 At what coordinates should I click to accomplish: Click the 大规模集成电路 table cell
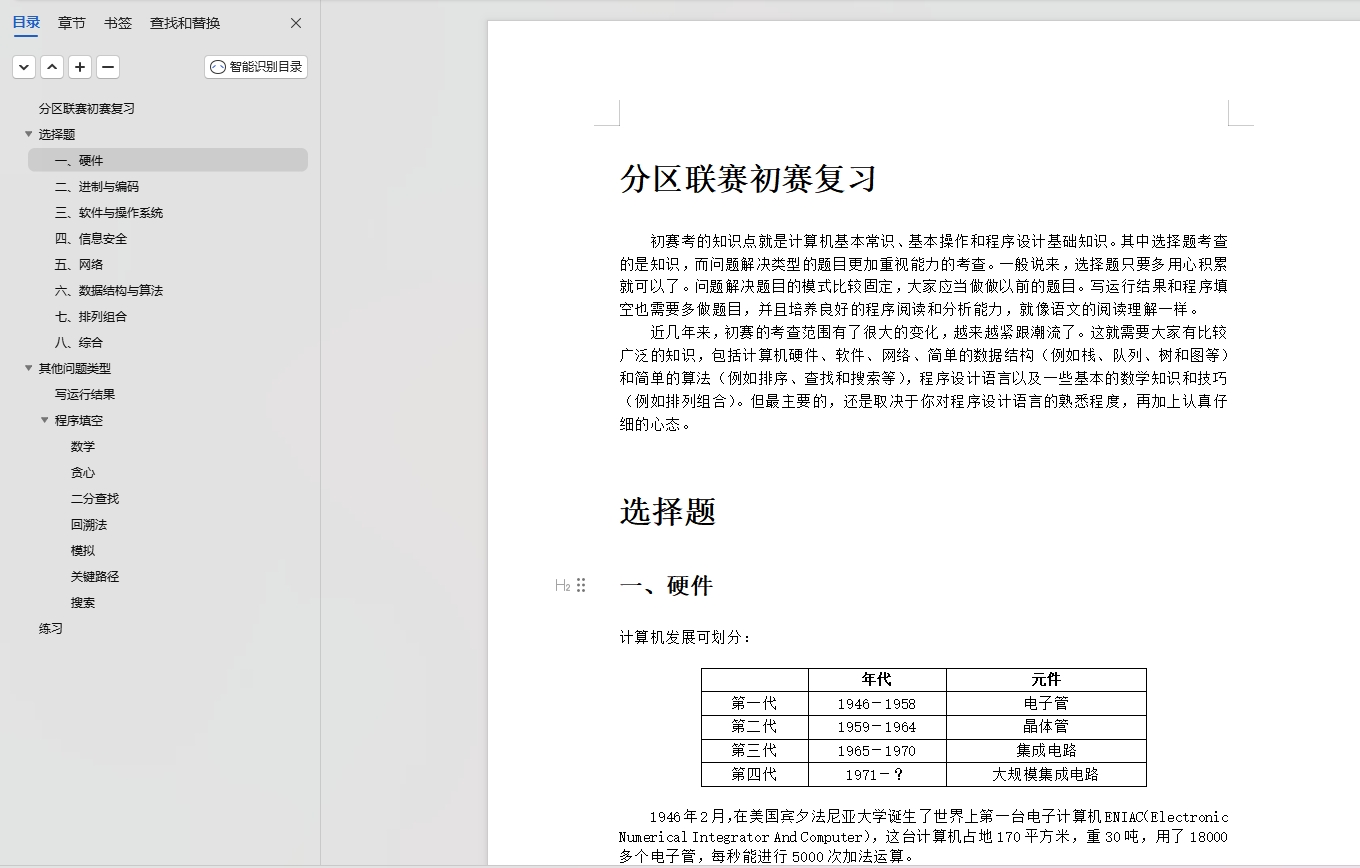coord(1046,774)
